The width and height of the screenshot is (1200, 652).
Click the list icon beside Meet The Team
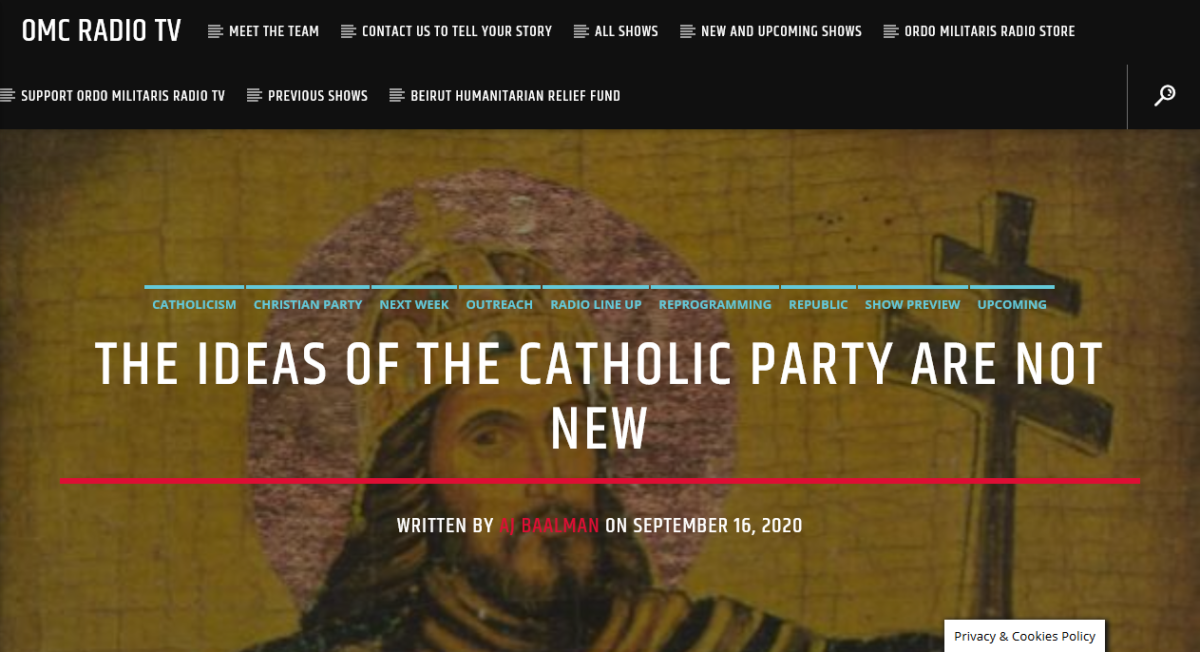215,31
